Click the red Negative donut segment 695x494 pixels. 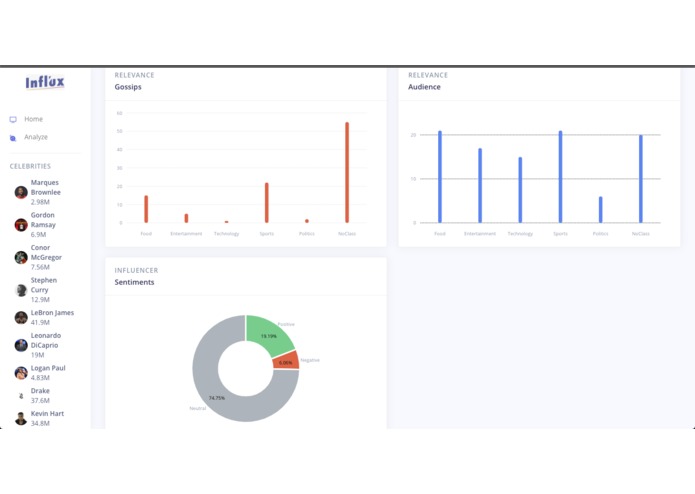[286, 360]
